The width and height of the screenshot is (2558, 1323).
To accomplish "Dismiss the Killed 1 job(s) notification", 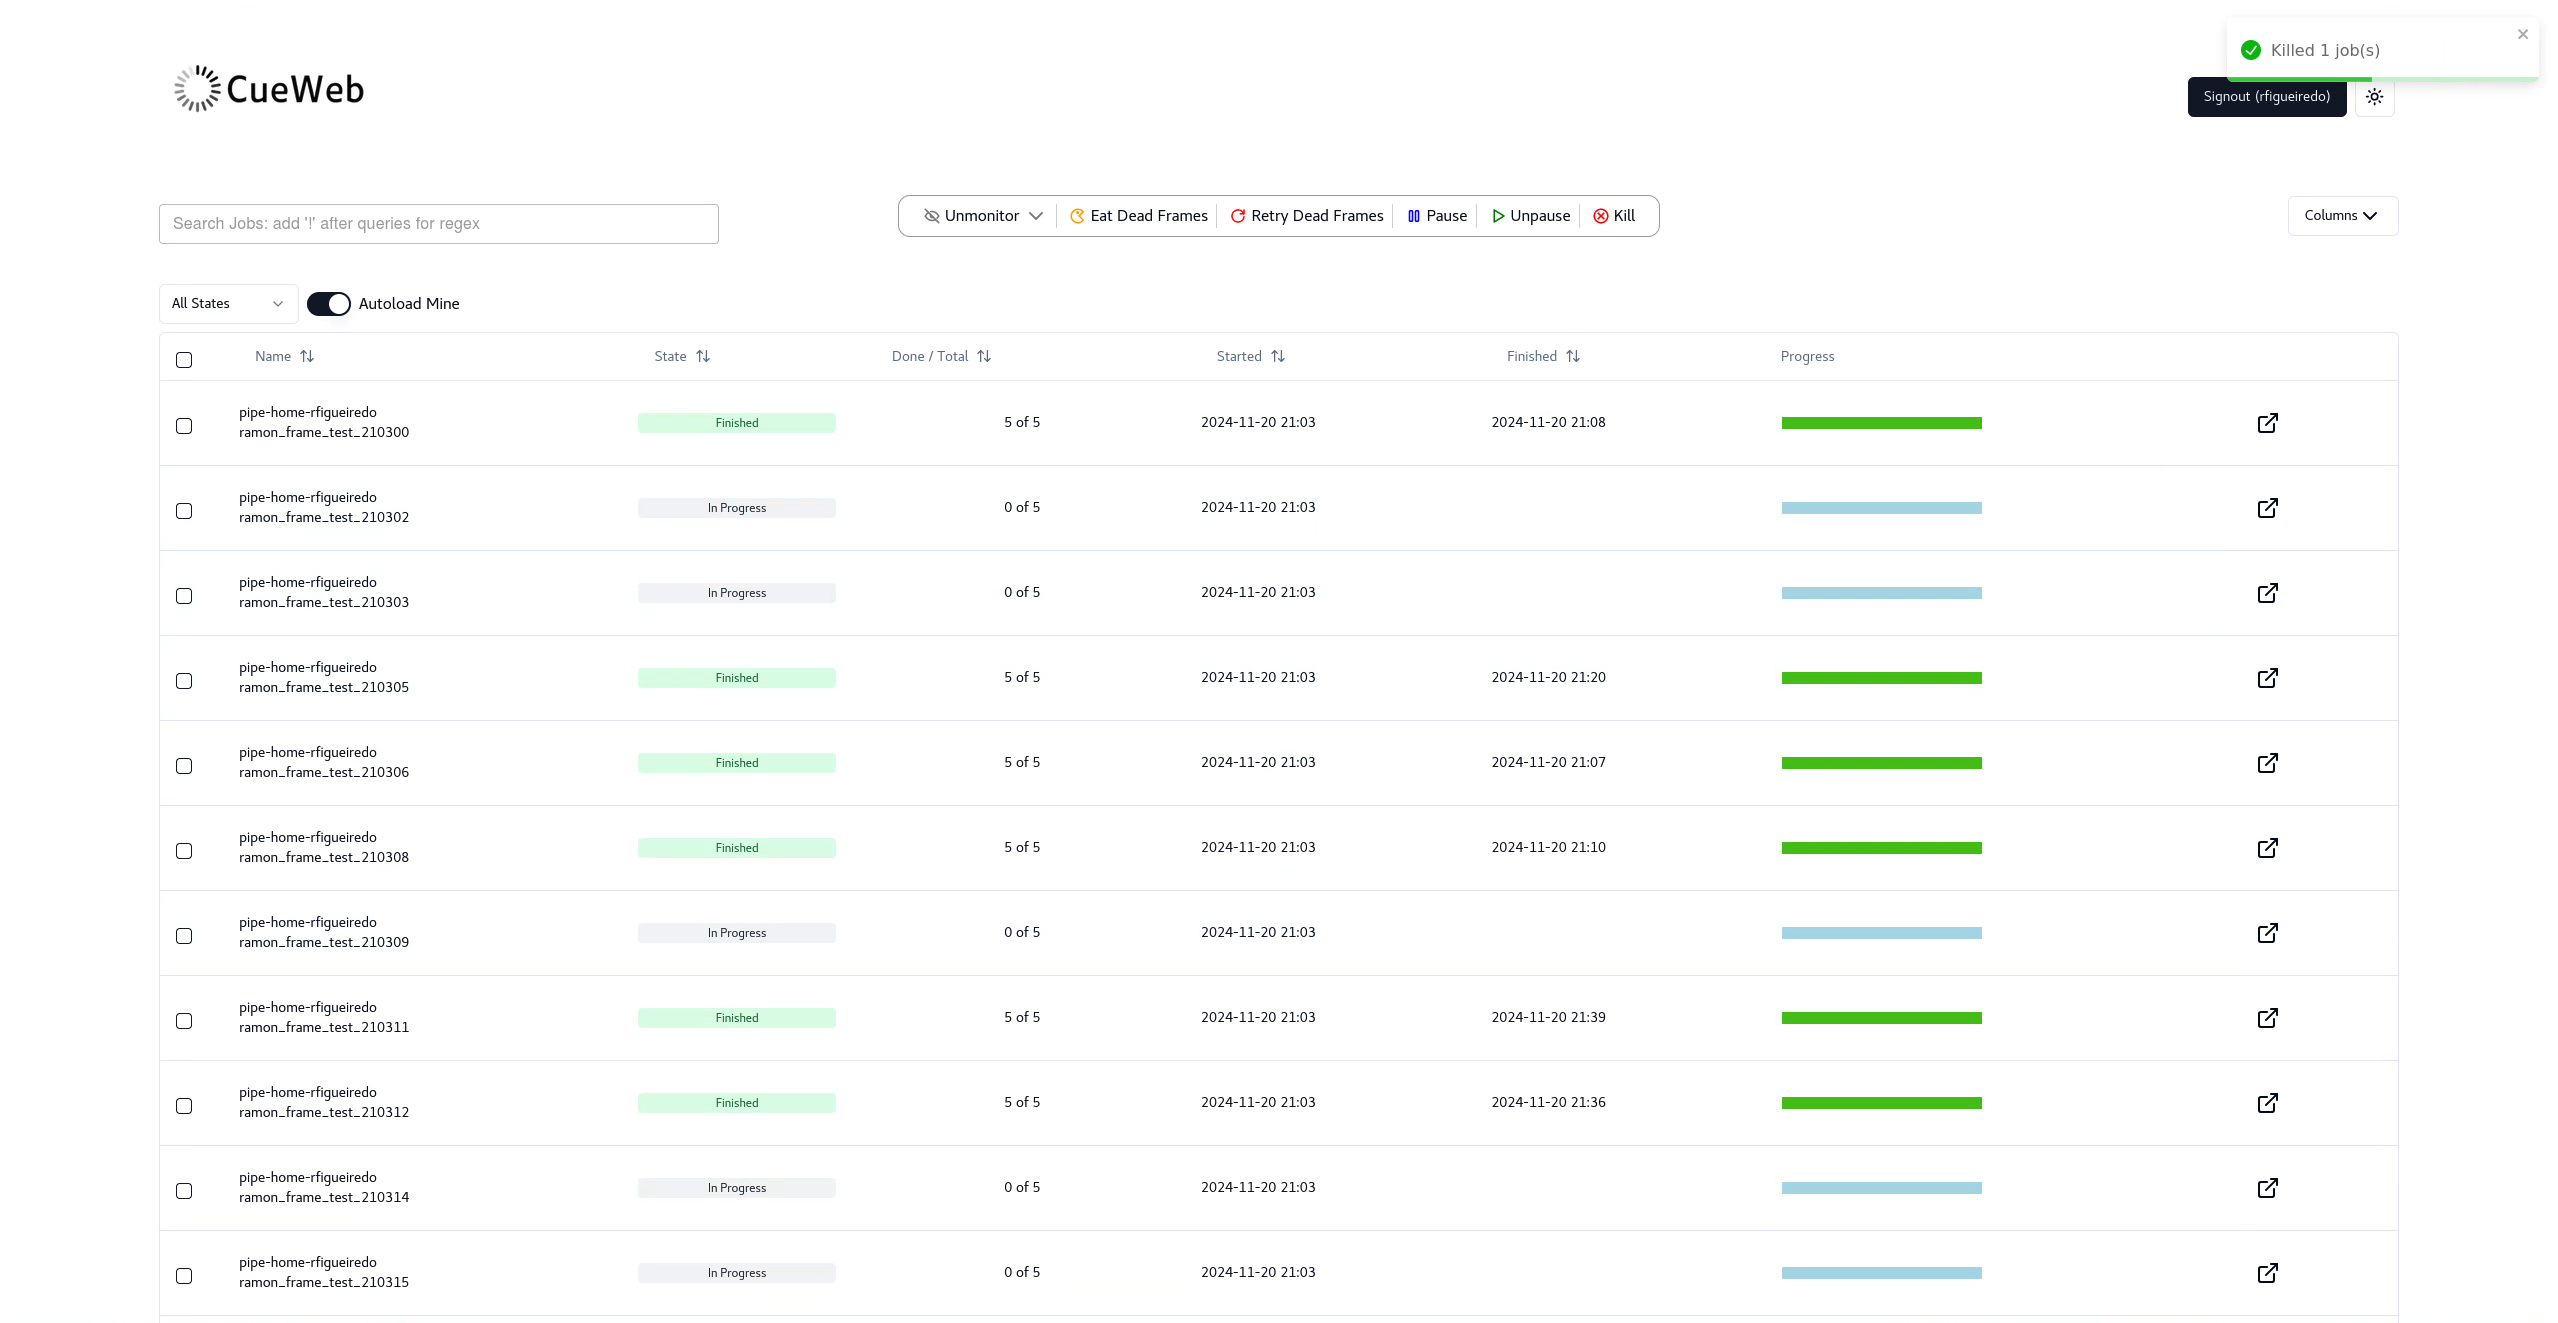I will tap(2522, 34).
